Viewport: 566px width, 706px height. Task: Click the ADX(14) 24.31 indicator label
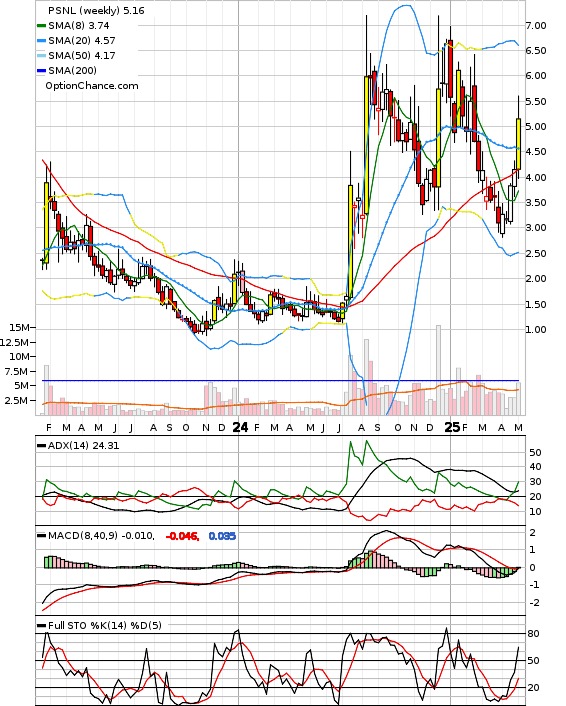coord(83,446)
